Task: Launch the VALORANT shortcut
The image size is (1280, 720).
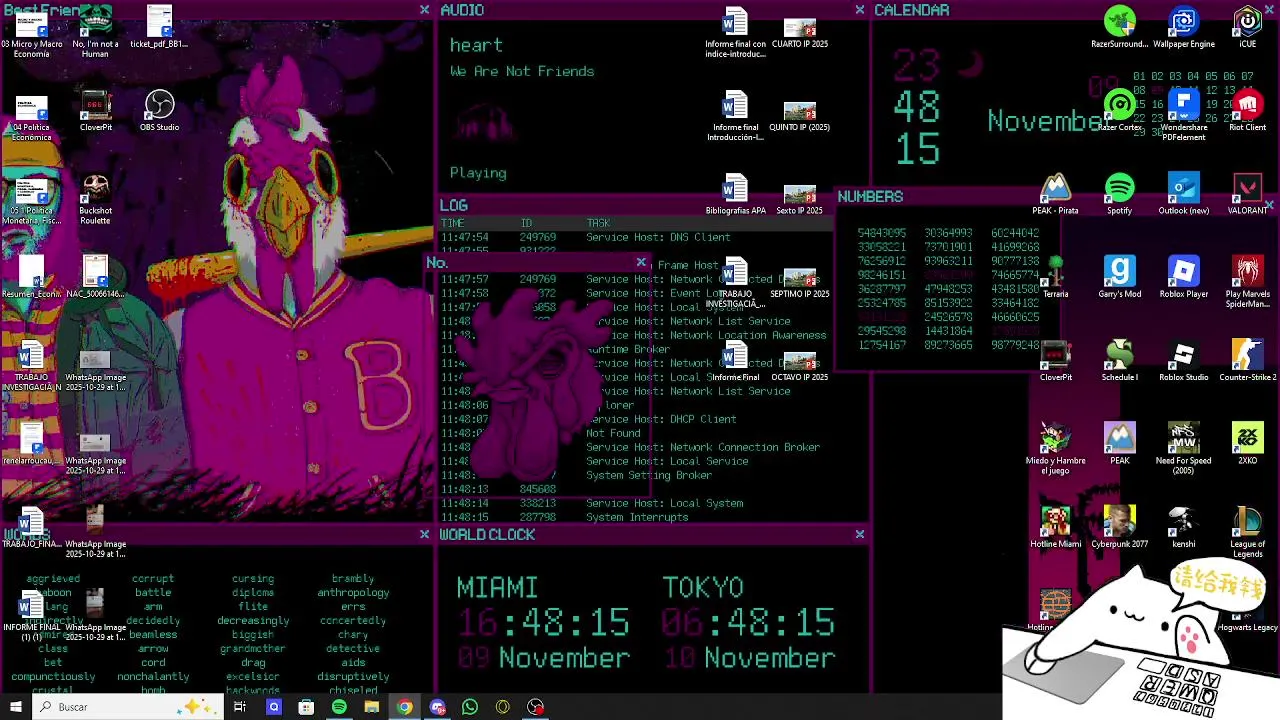Action: click(x=1247, y=194)
